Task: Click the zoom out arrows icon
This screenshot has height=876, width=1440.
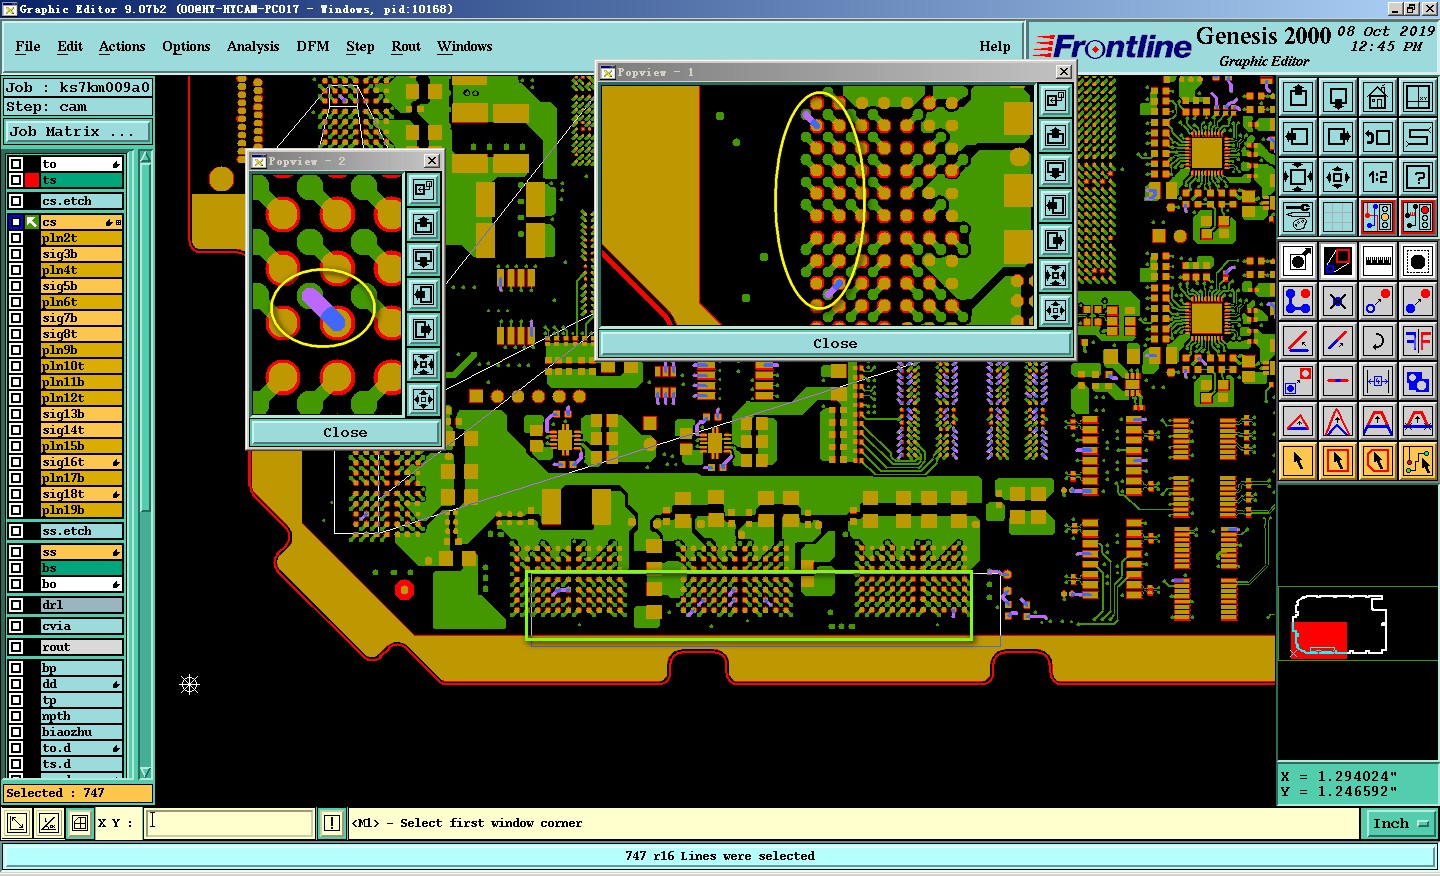Action: (1338, 178)
